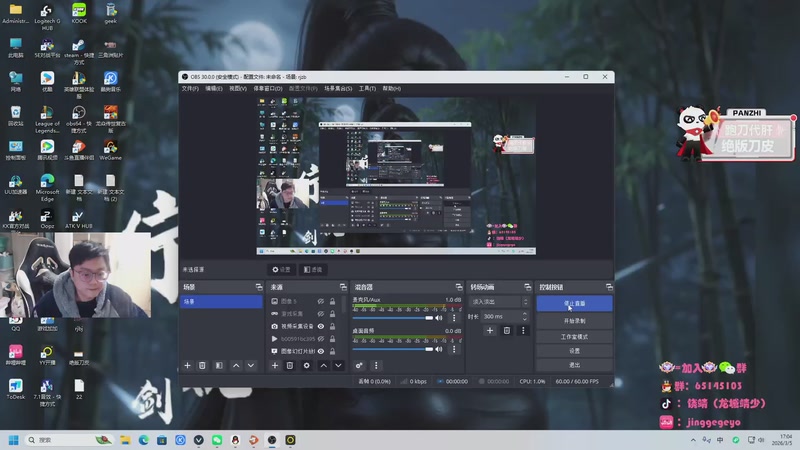Remove selected source with trash icon
The image size is (800, 450).
click(x=290, y=365)
